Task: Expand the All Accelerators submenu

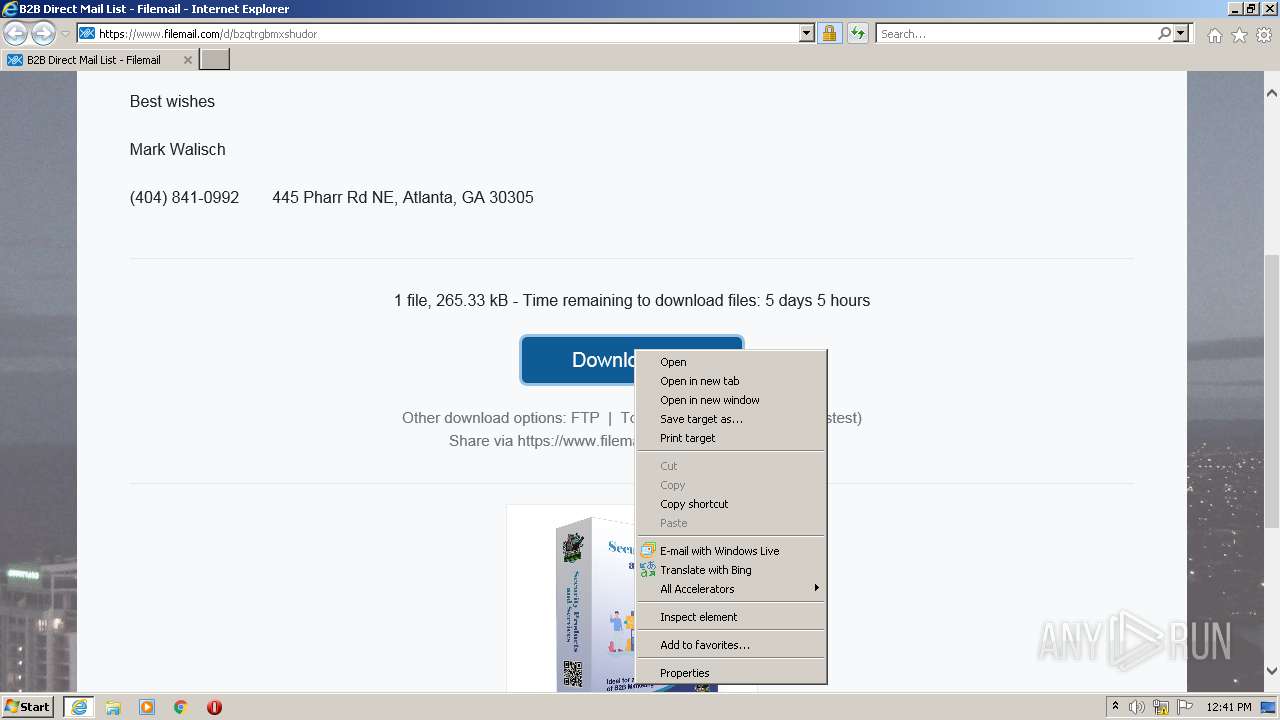Action: 731,589
